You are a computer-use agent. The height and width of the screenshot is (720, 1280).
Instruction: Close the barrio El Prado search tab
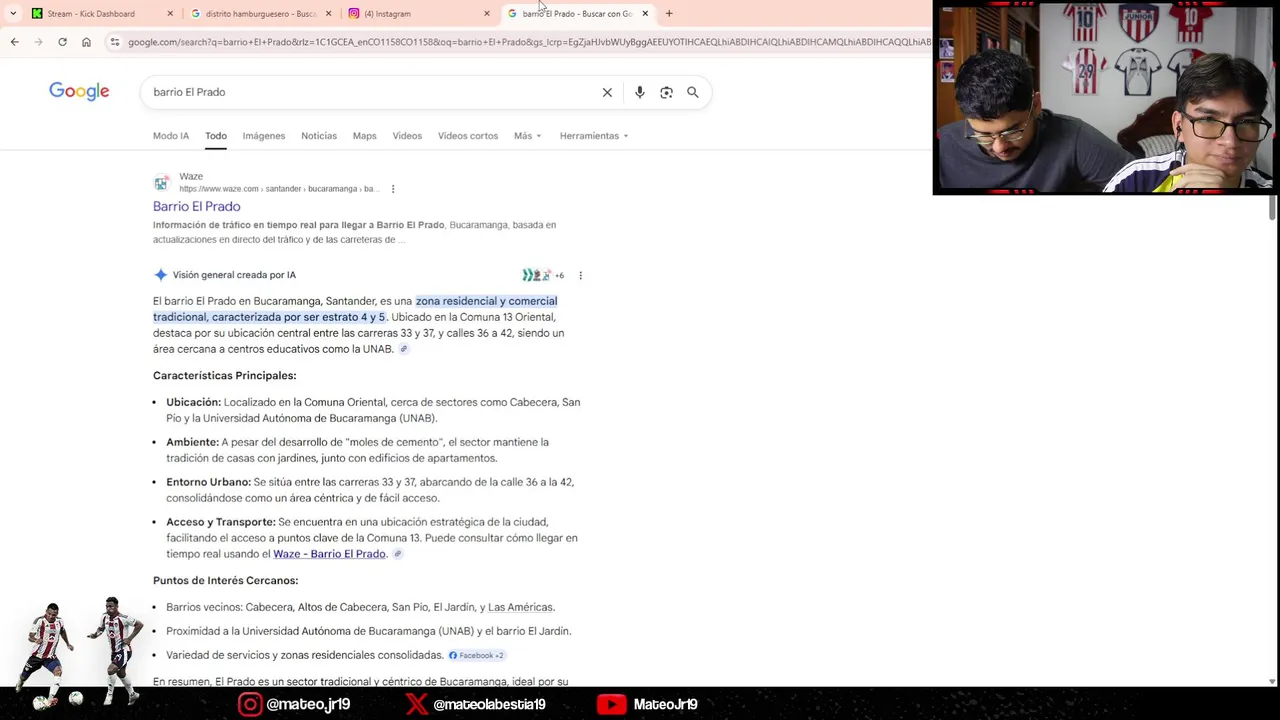[645, 14]
